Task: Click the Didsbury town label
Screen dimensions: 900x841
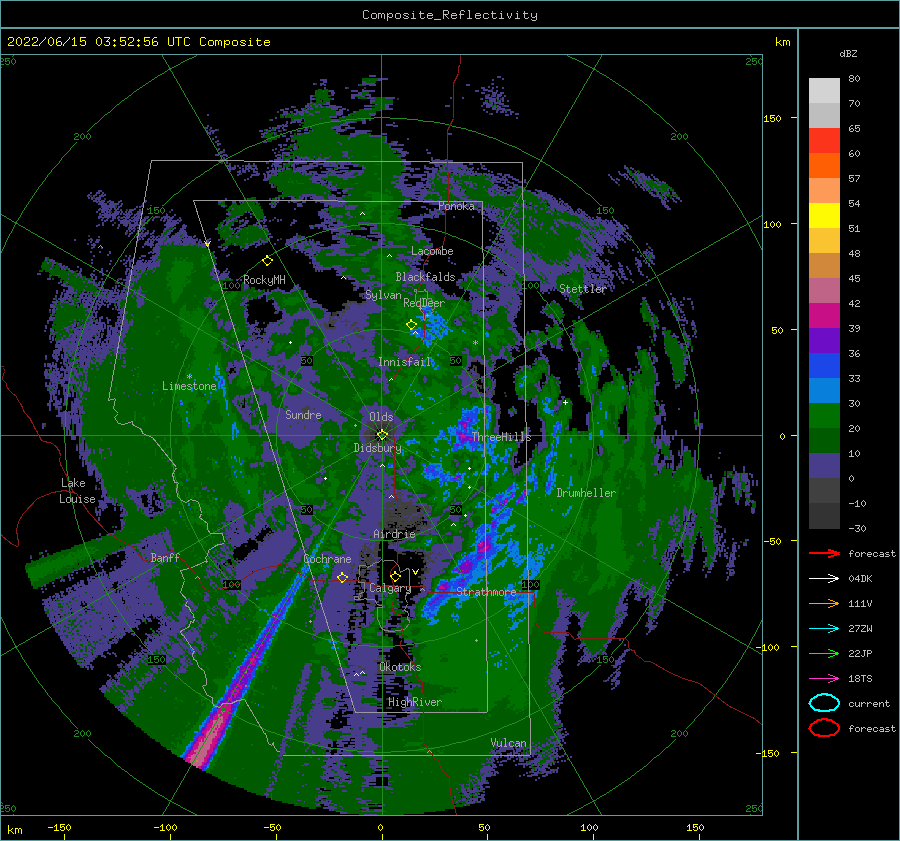Action: point(377,448)
